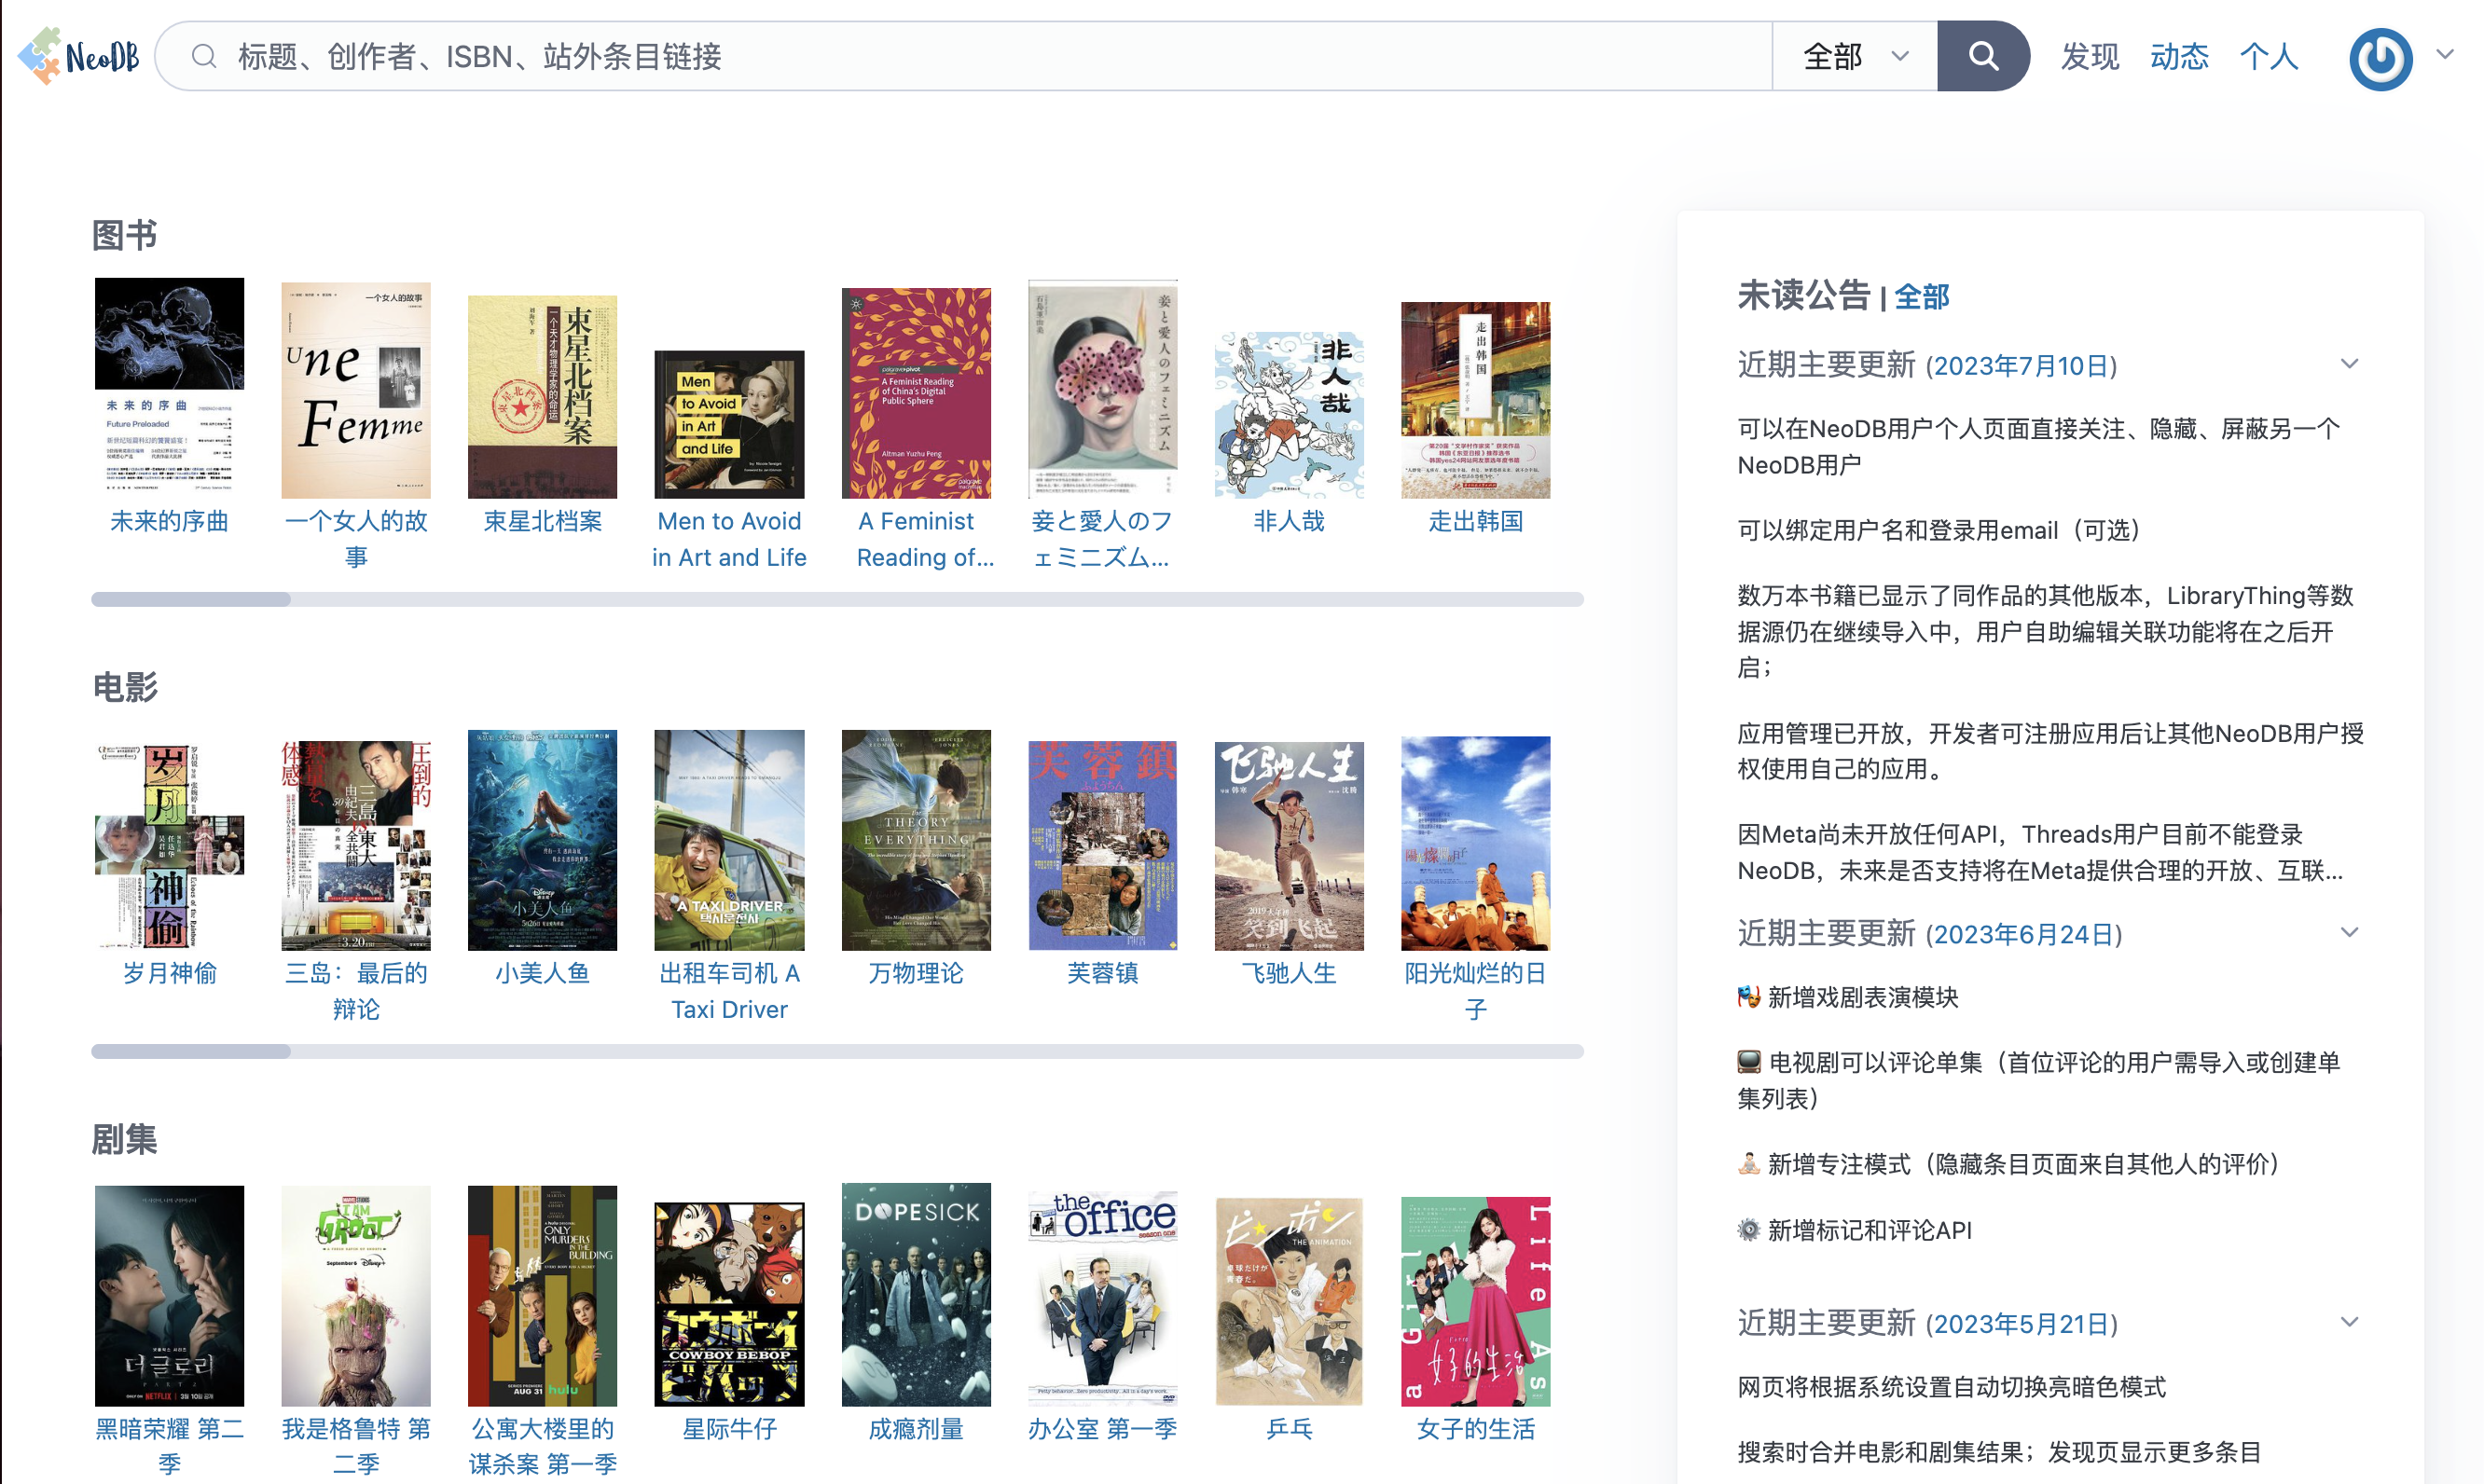The width and height of the screenshot is (2484, 1484).
Task: Open 办公室 第一季 poster
Action: pos(1102,1298)
